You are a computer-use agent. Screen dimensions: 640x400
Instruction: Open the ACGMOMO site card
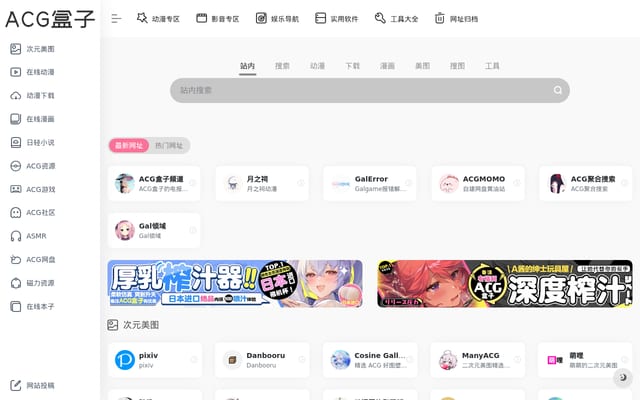click(478, 184)
